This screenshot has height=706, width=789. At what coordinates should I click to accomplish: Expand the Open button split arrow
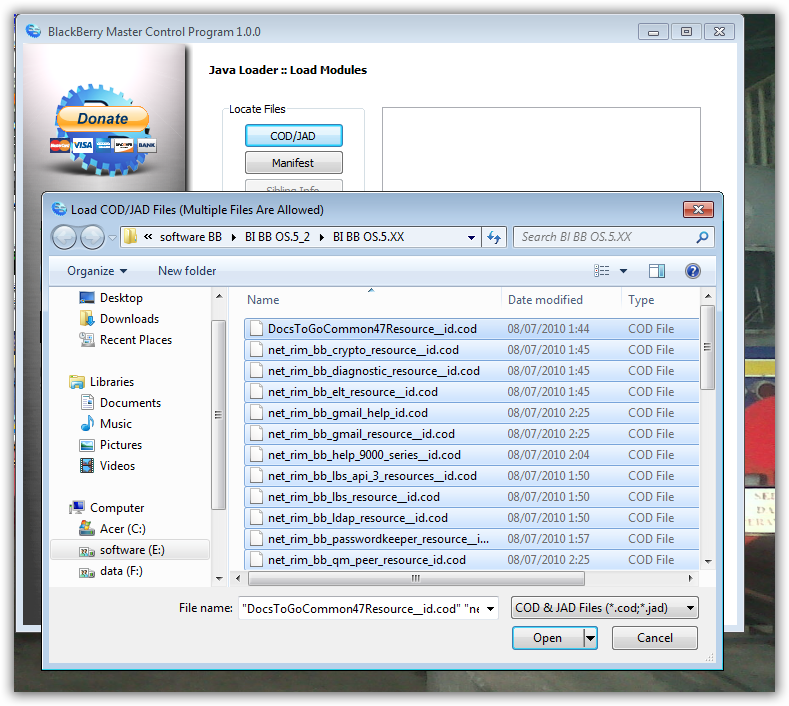tap(590, 638)
